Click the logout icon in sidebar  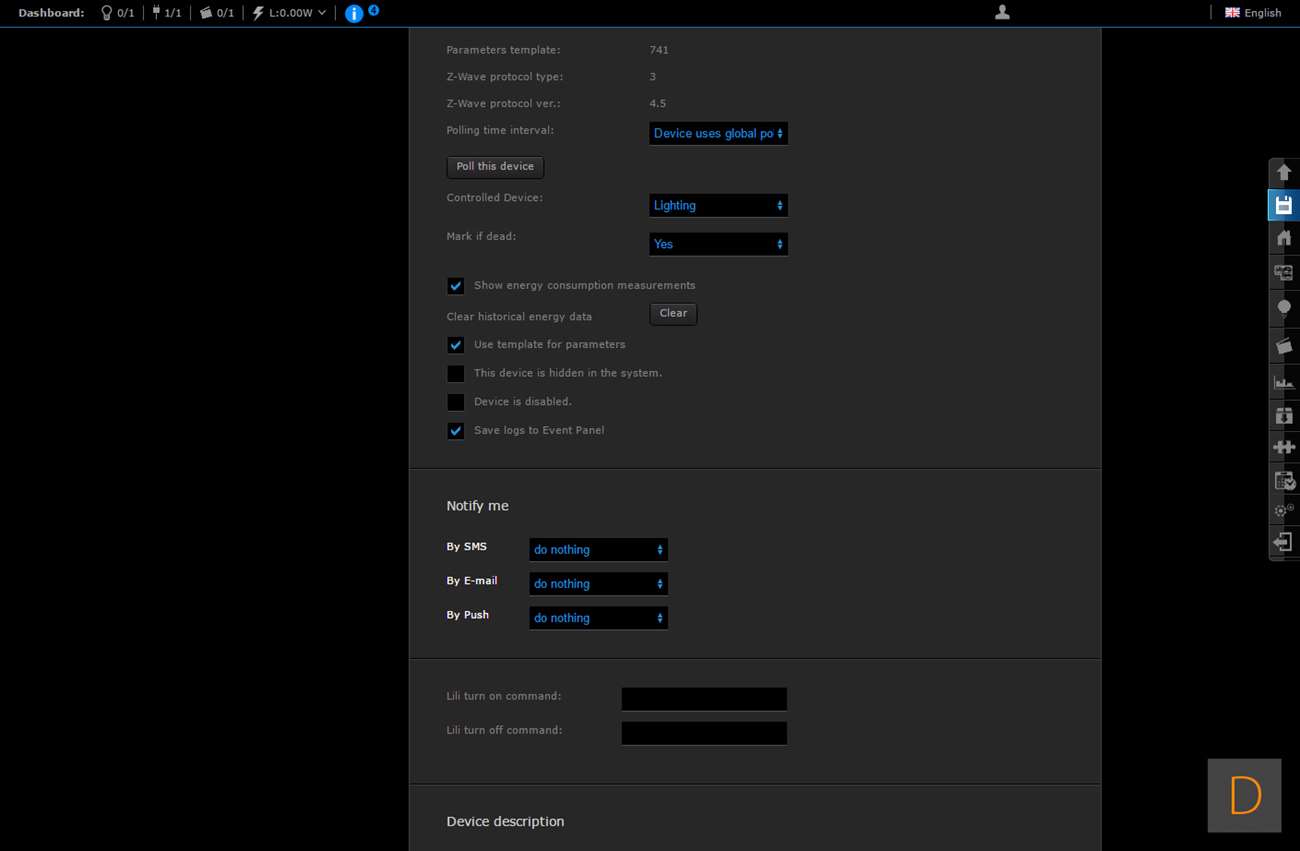(1284, 542)
